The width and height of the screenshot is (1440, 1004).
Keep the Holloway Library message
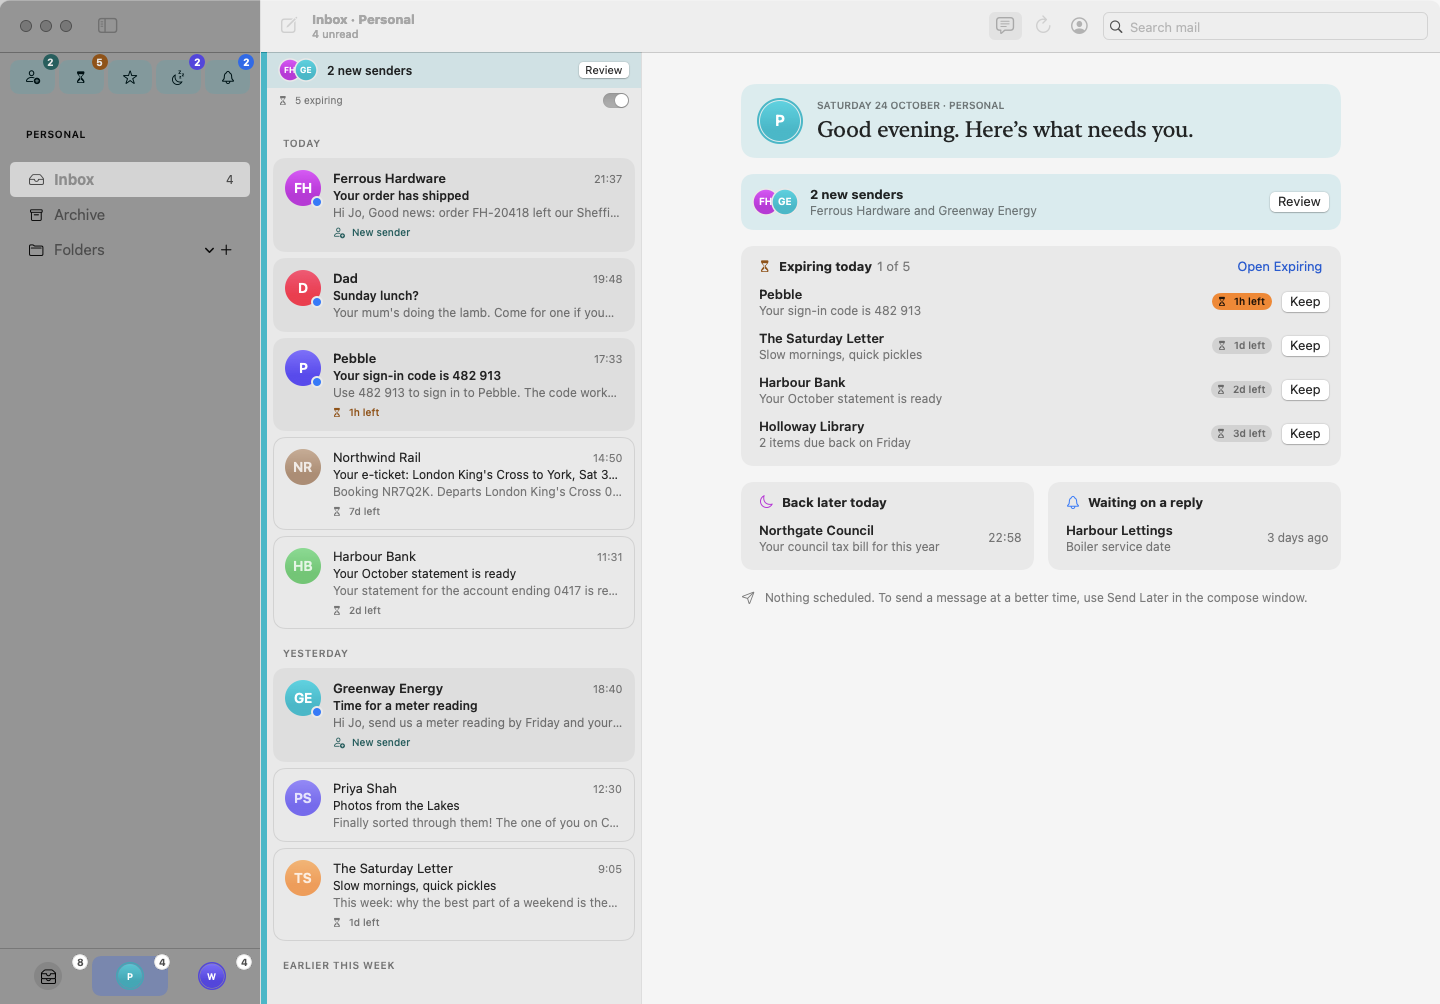point(1305,434)
